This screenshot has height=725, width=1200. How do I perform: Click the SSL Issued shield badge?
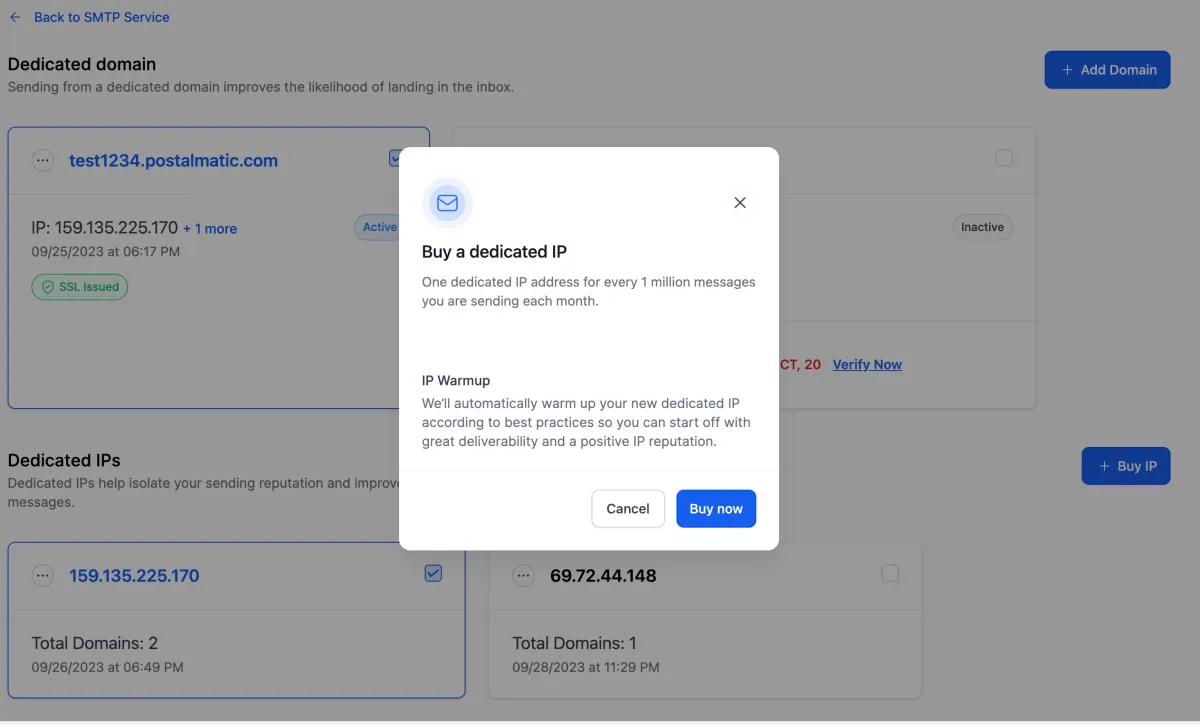pos(80,287)
